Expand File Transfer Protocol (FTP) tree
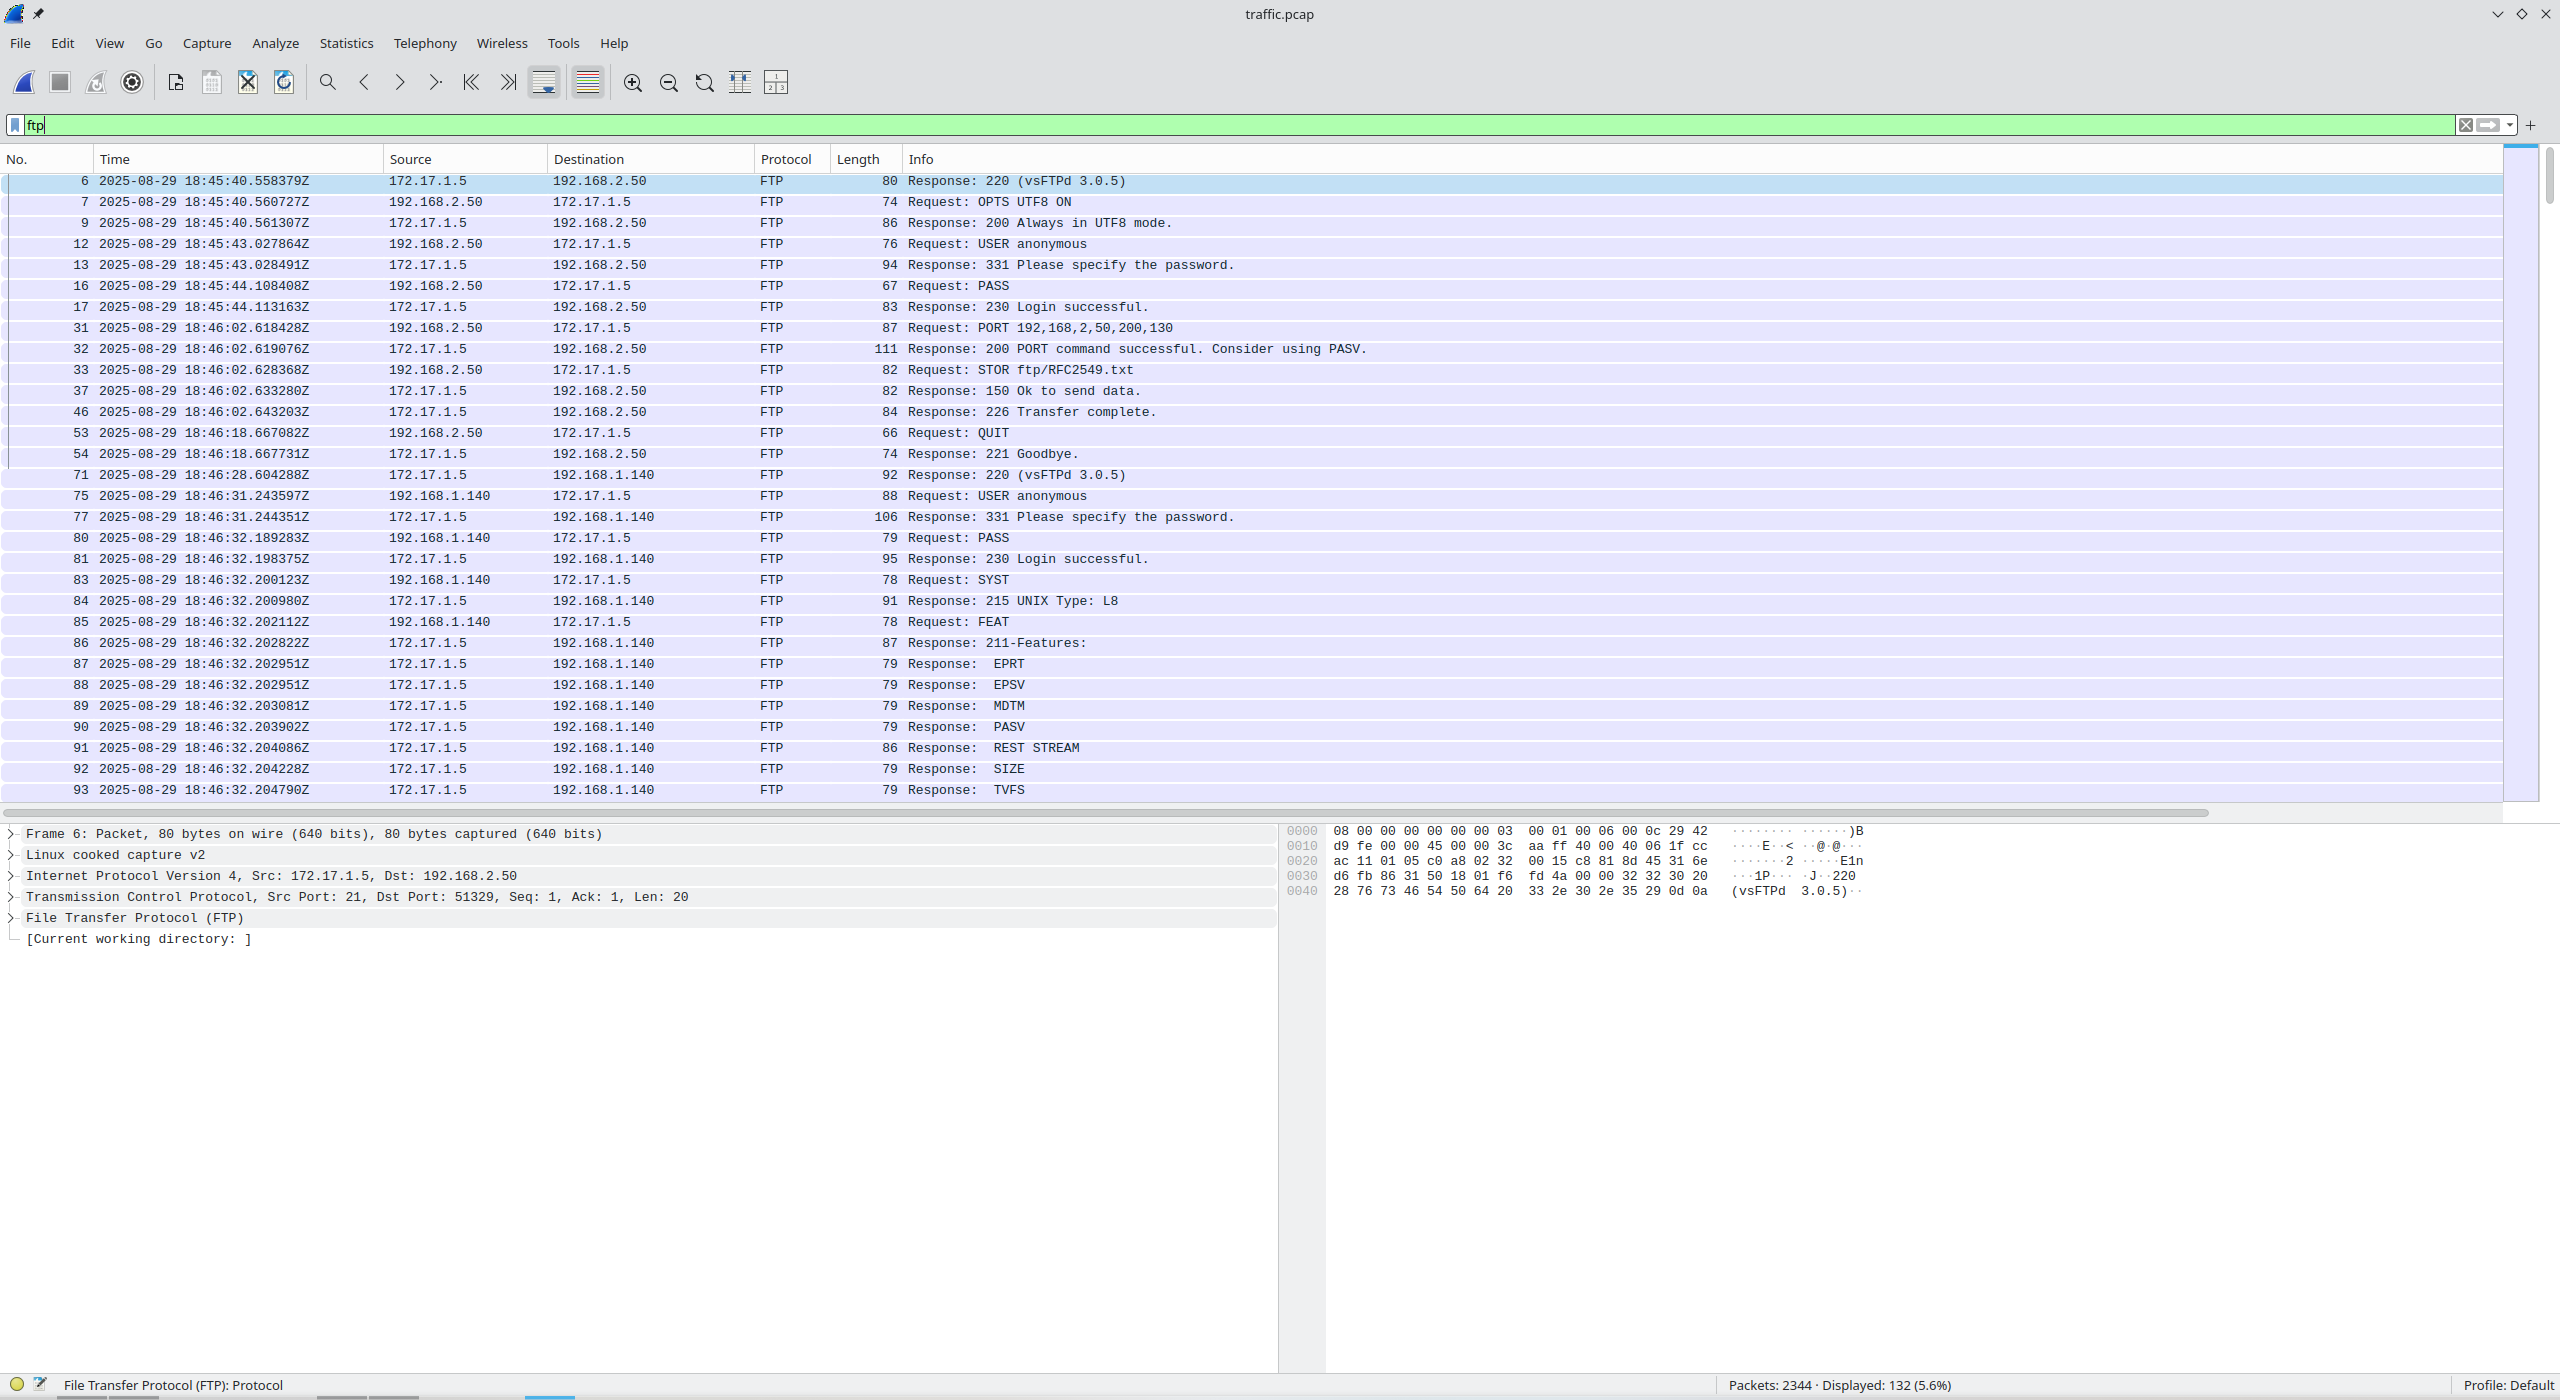Screen dimensions: 2560x1400 point(11,918)
